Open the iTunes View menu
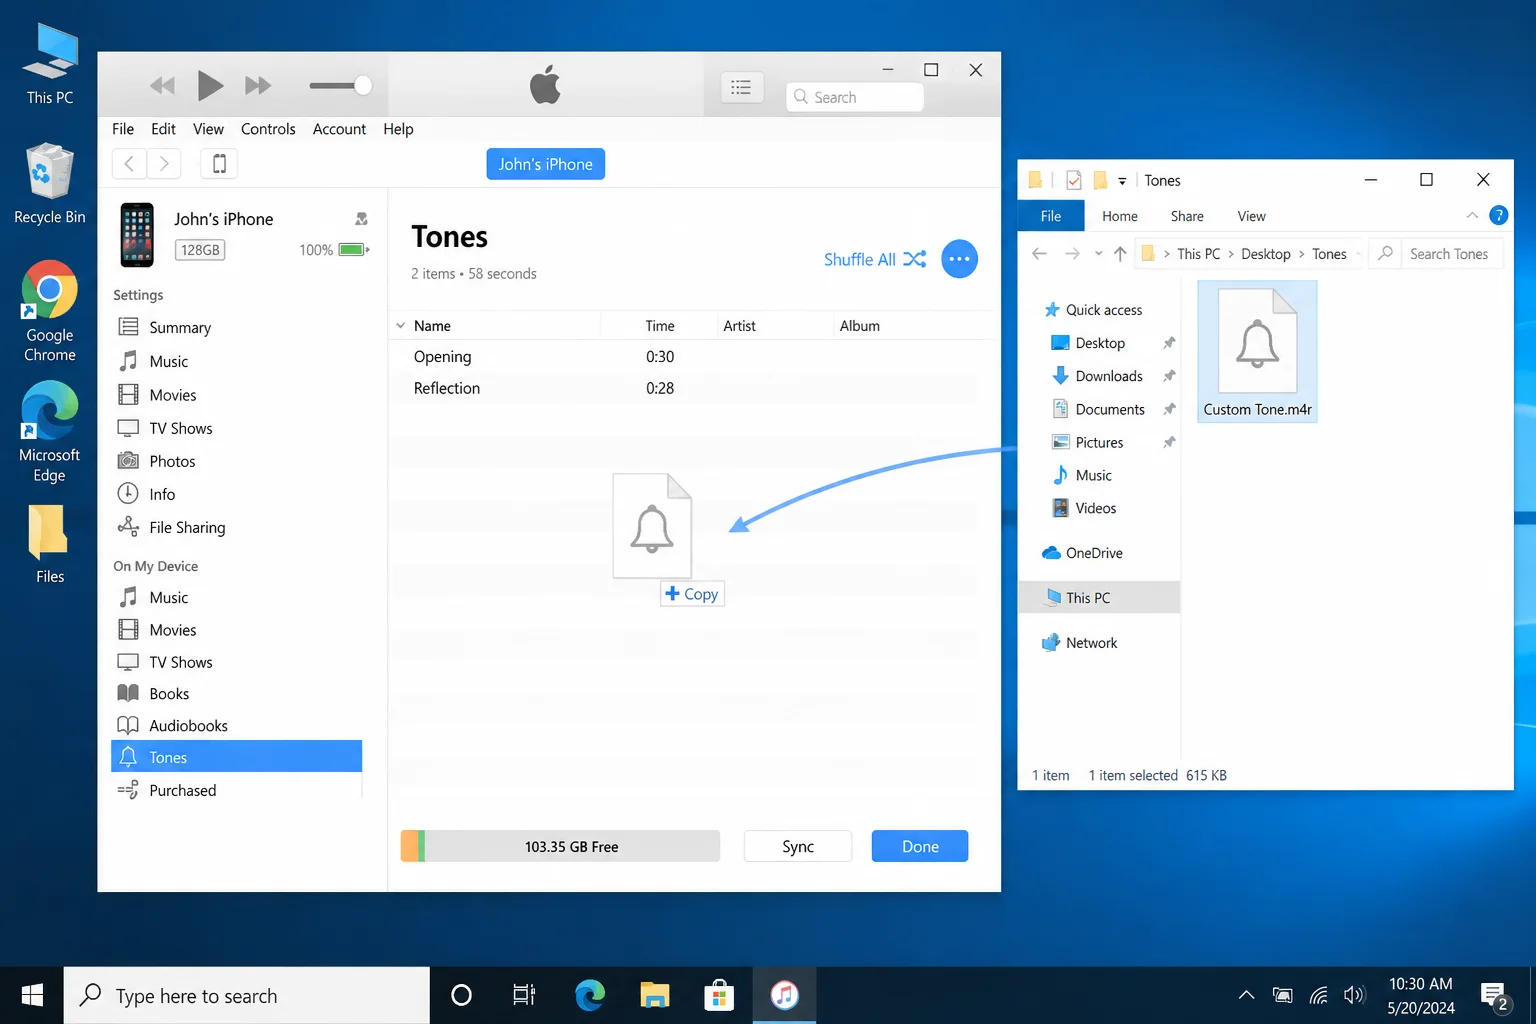1536x1024 pixels. coord(208,129)
